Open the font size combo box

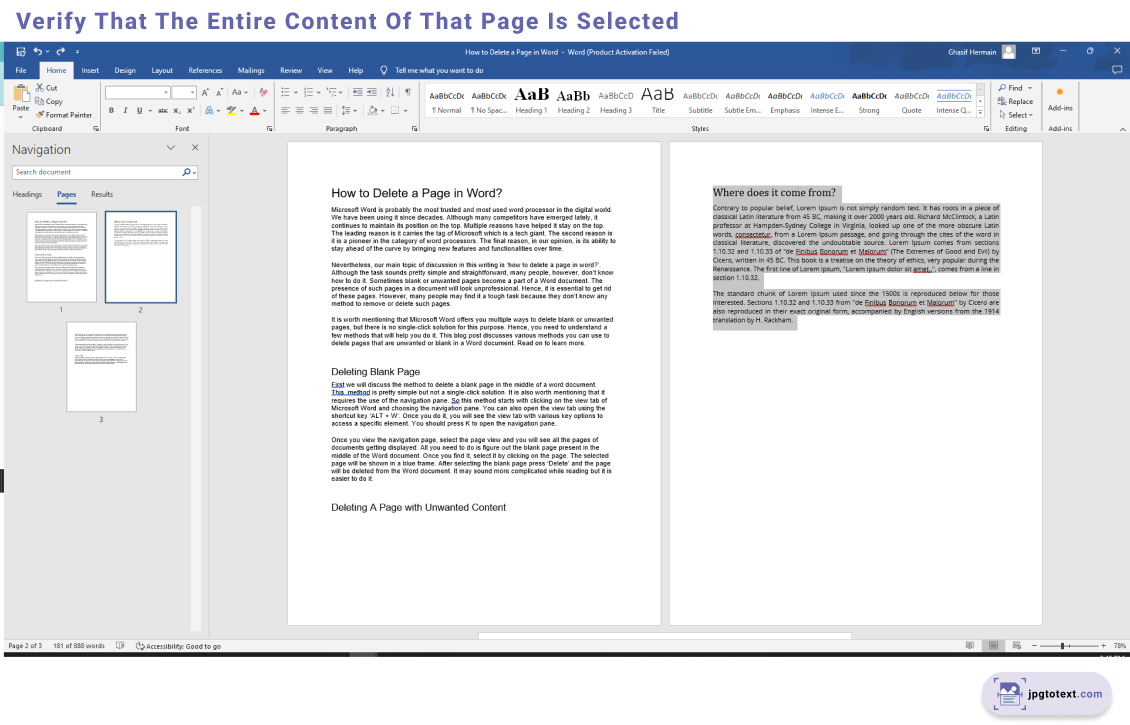click(x=184, y=92)
